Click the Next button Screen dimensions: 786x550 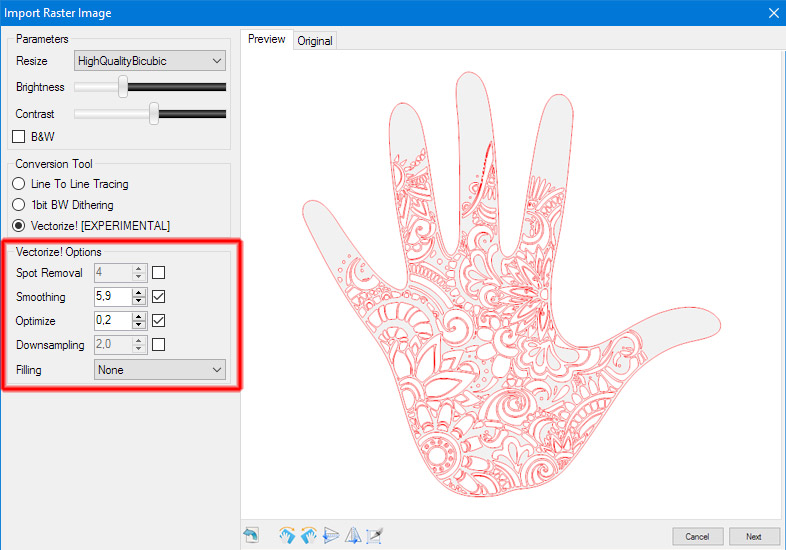[754, 536]
